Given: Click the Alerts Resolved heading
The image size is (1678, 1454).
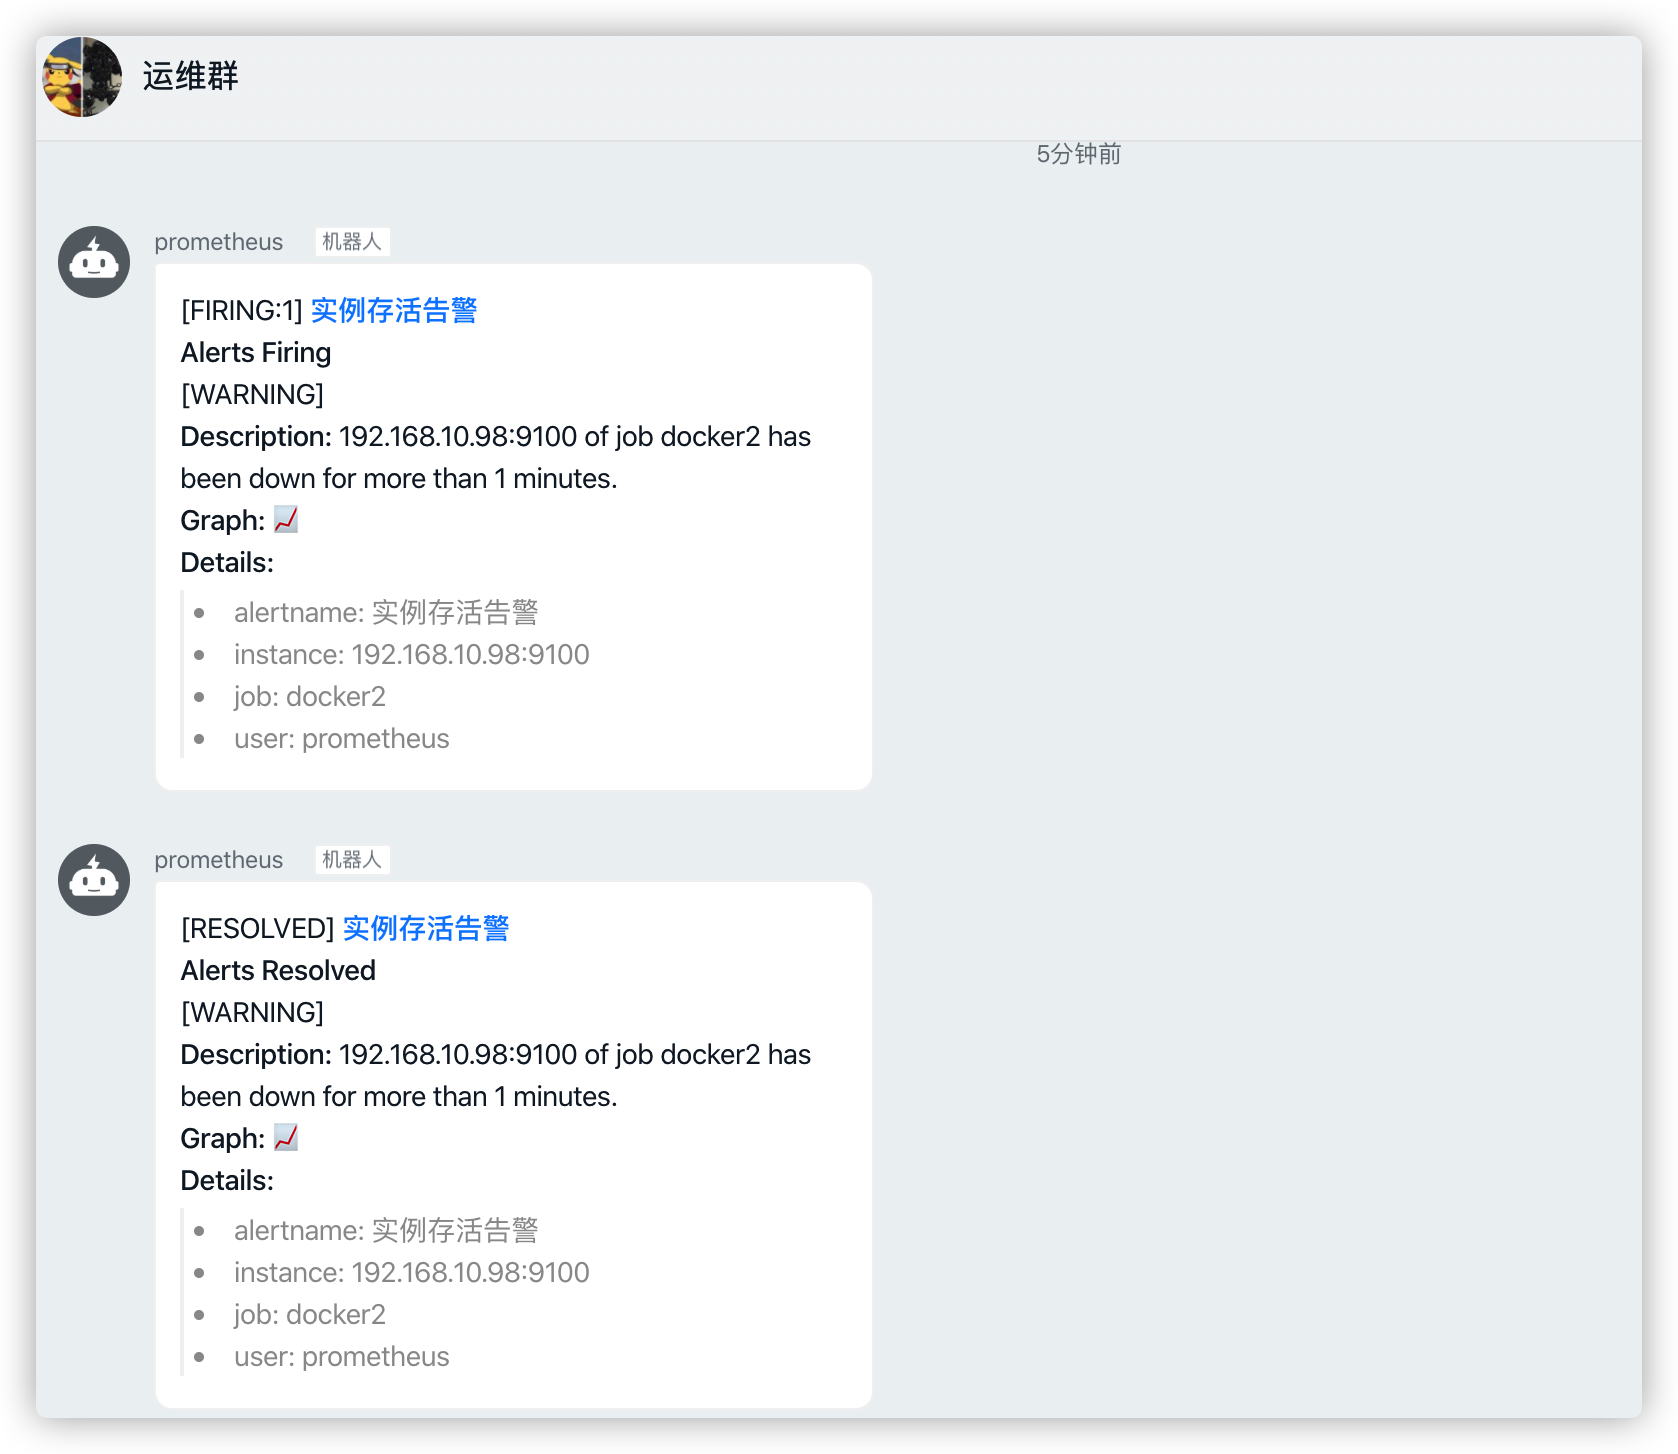Looking at the screenshot, I should [277, 970].
